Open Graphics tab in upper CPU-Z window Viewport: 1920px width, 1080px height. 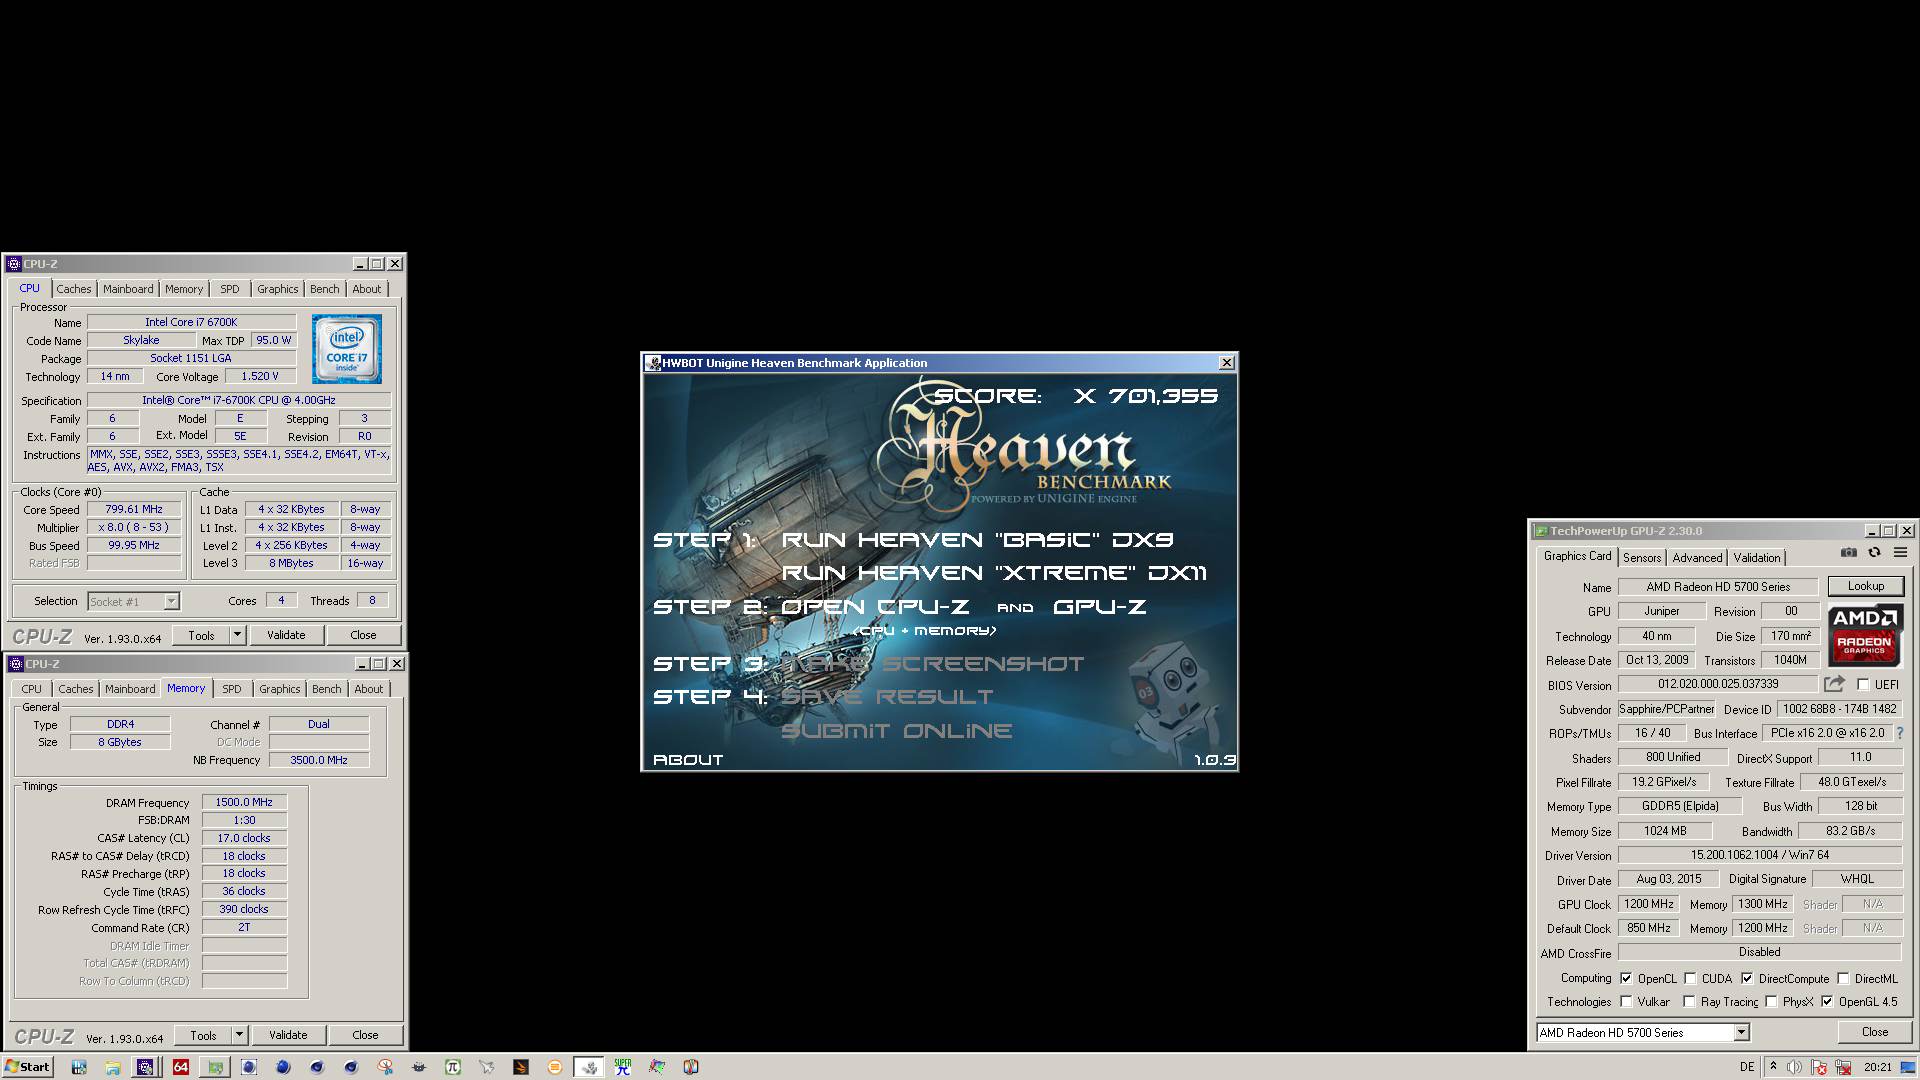click(277, 289)
